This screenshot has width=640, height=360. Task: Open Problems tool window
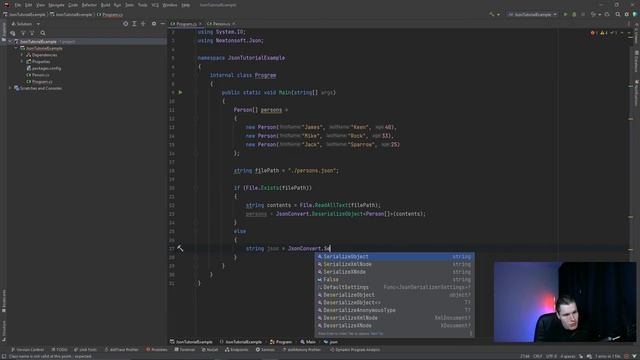(157, 350)
